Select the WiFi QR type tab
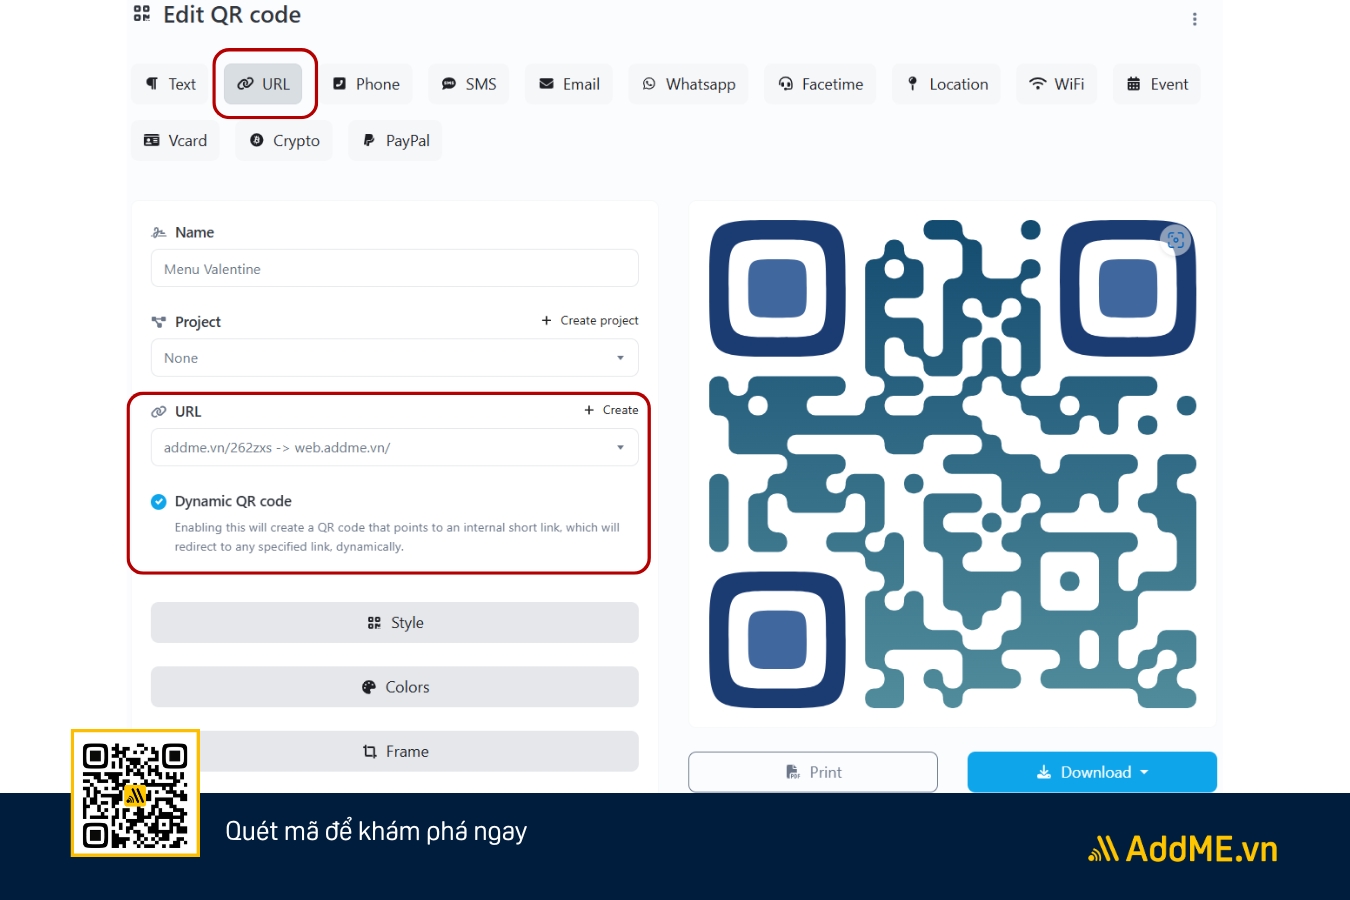 click(x=1057, y=84)
